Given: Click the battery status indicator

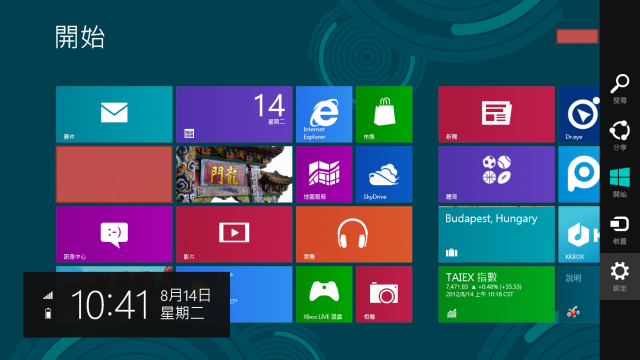Looking at the screenshot, I should pos(48,313).
